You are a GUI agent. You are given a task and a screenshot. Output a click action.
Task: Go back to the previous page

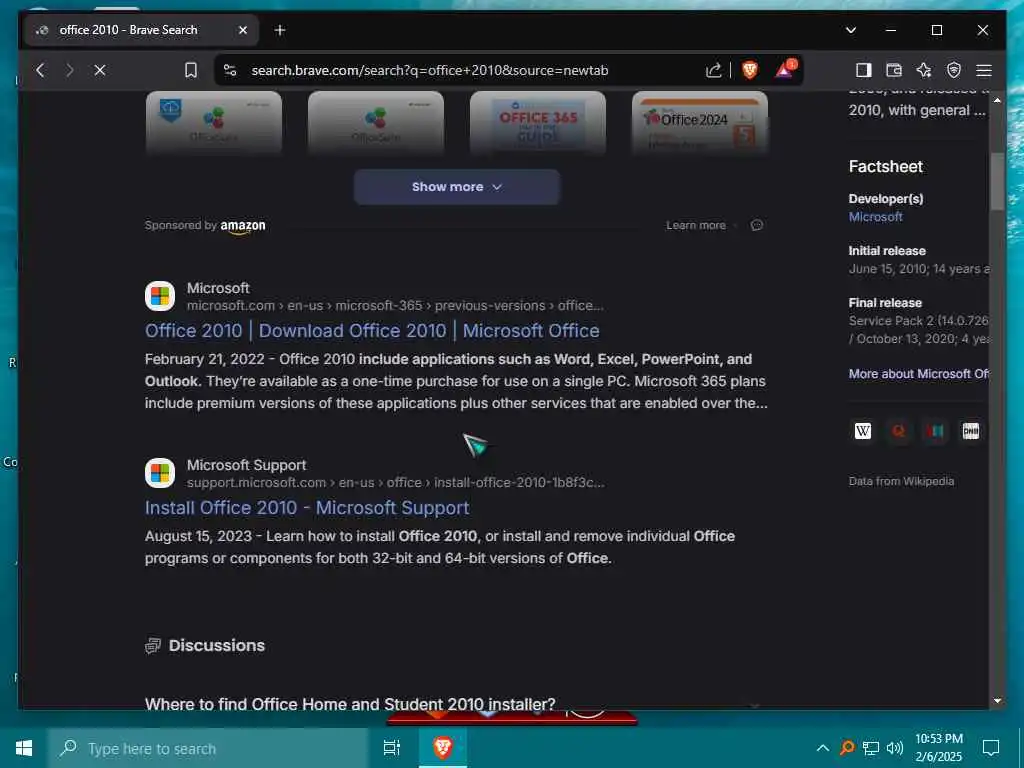(40, 70)
